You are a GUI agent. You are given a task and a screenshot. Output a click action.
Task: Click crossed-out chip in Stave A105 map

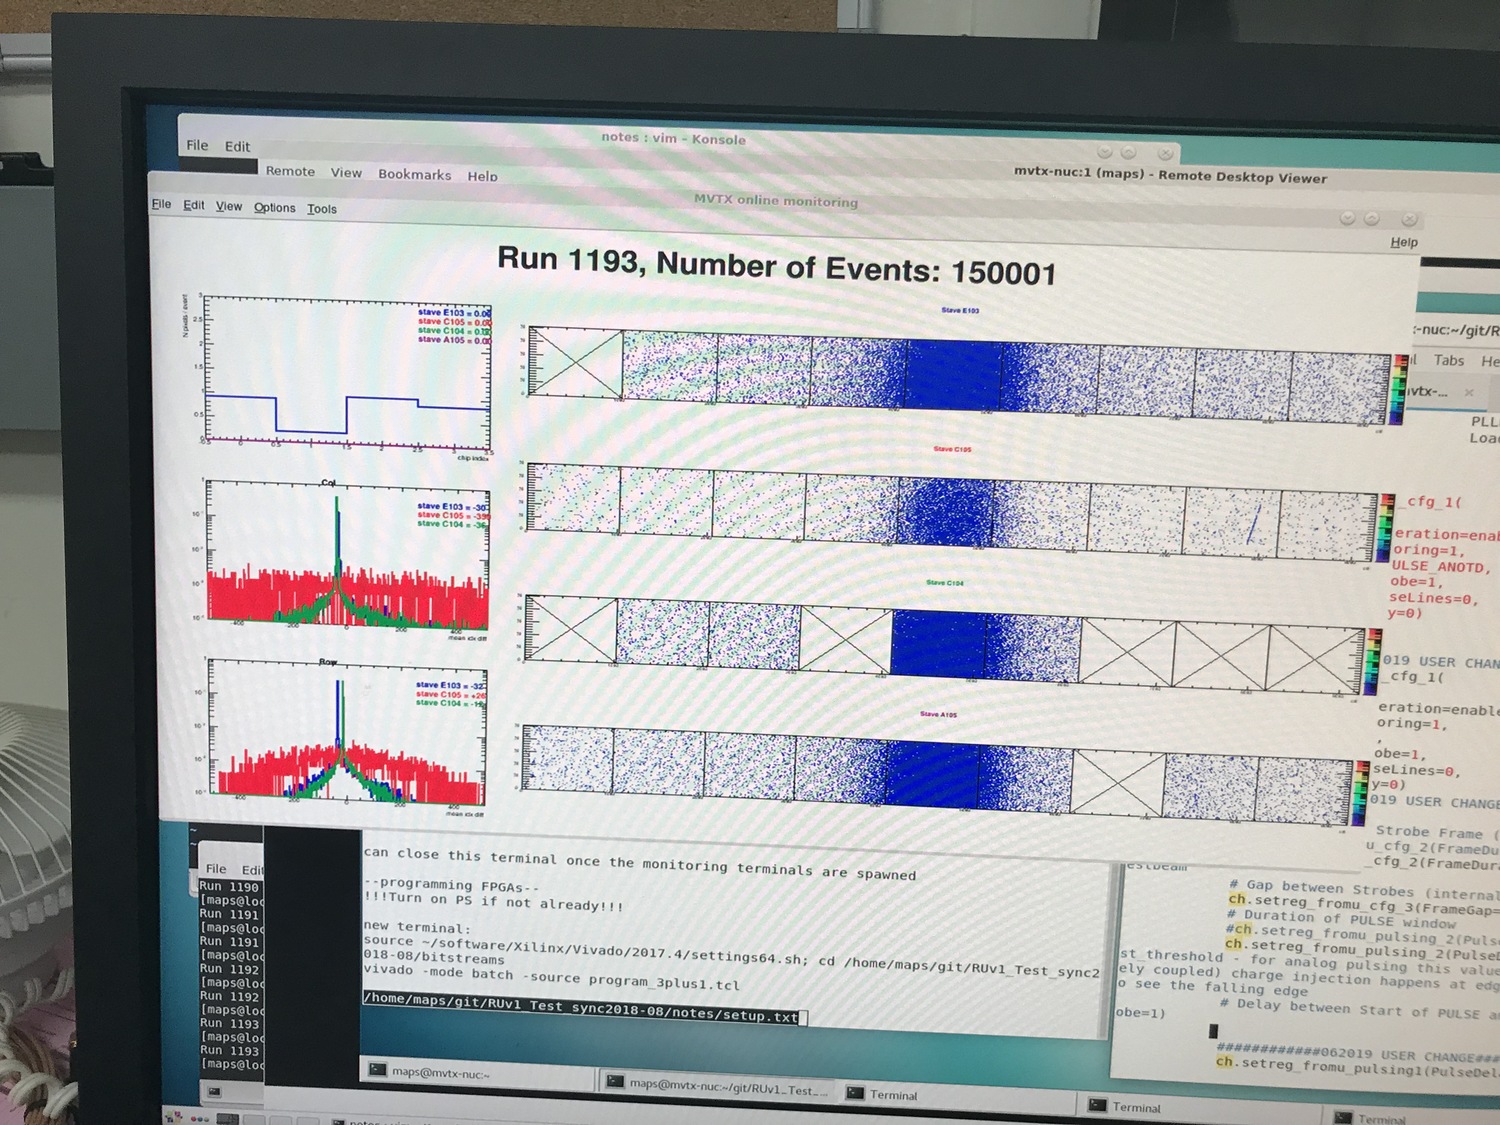pyautogui.click(x=1118, y=782)
